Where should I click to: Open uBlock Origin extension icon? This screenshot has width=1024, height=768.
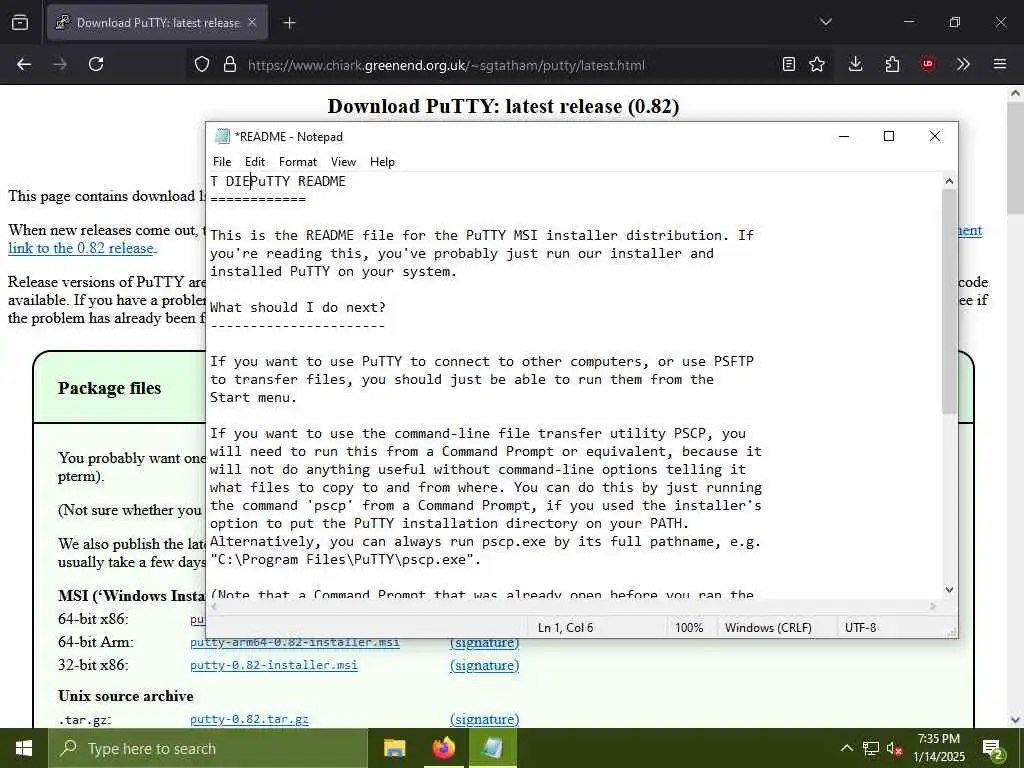[928, 64]
